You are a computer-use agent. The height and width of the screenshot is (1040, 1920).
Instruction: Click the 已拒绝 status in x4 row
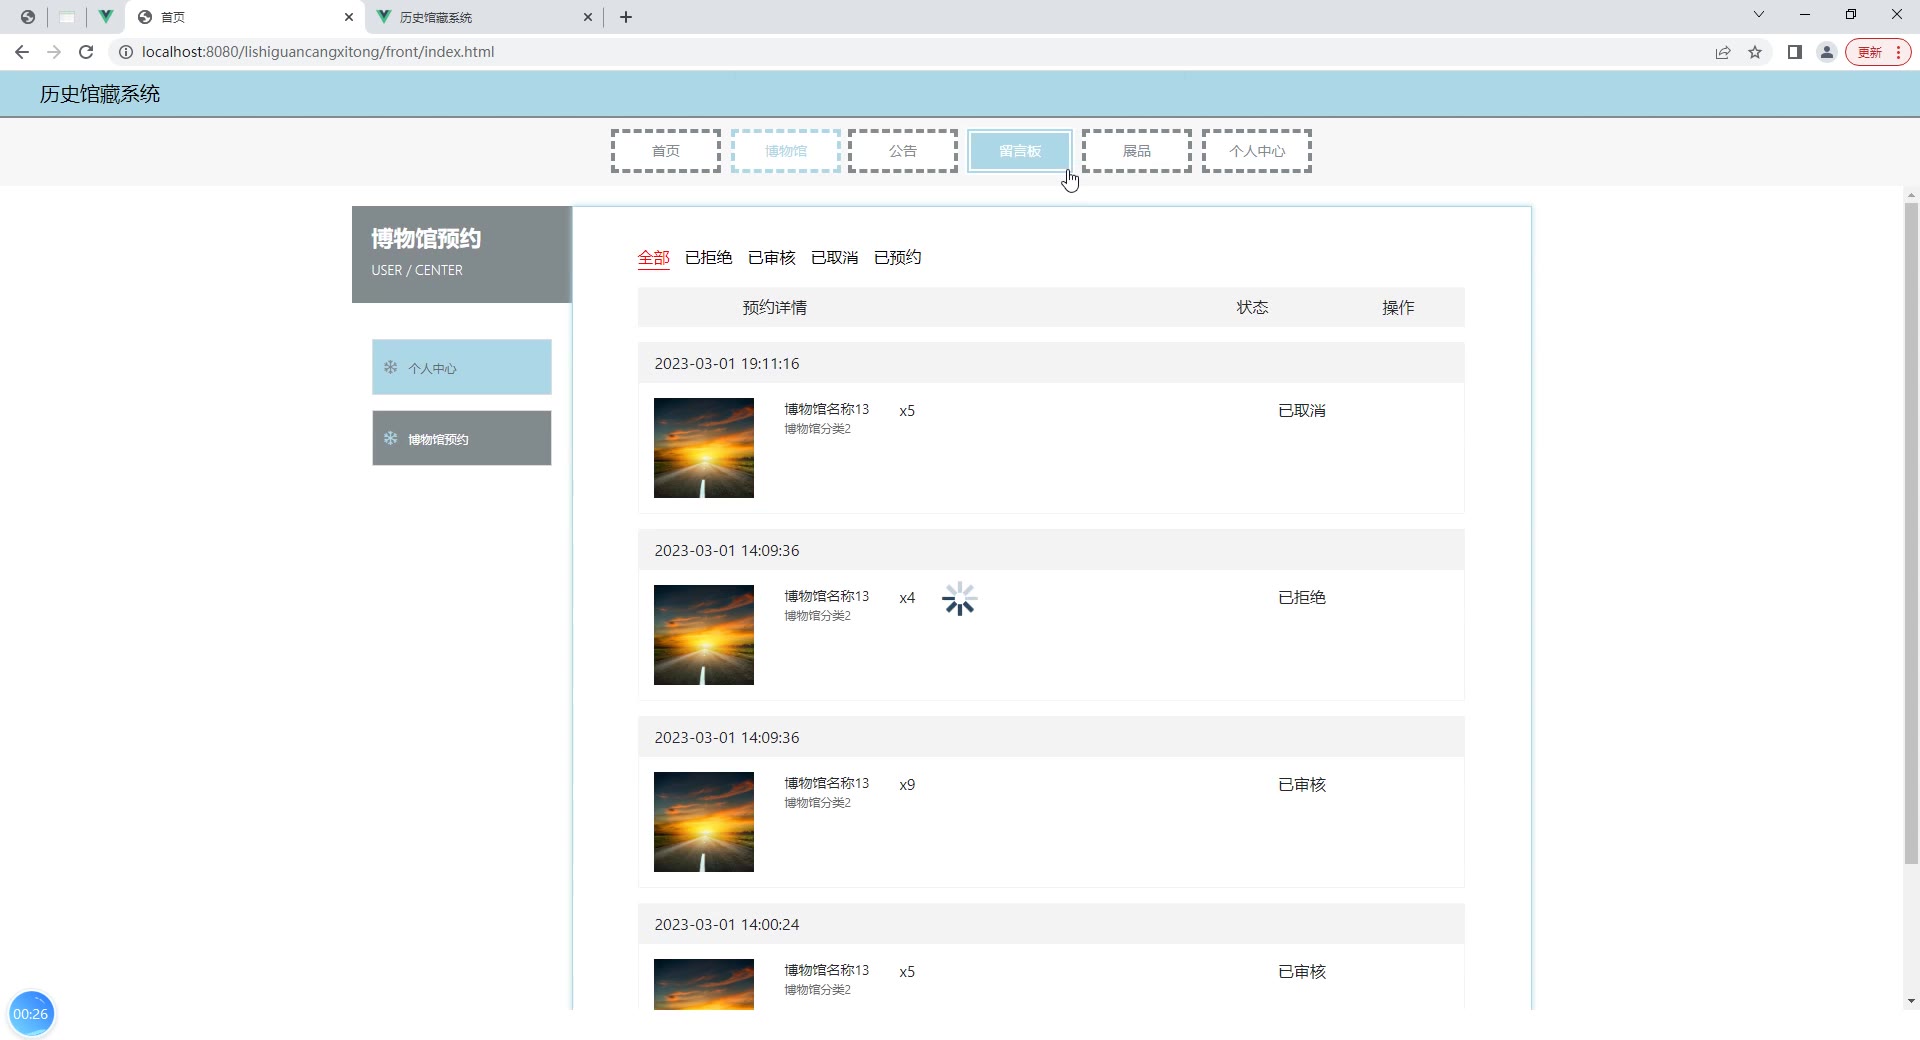1302,598
